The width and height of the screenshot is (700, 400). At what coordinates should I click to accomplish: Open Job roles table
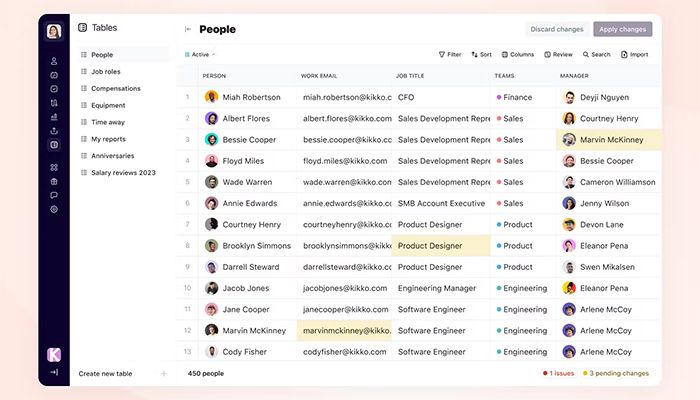(108, 72)
